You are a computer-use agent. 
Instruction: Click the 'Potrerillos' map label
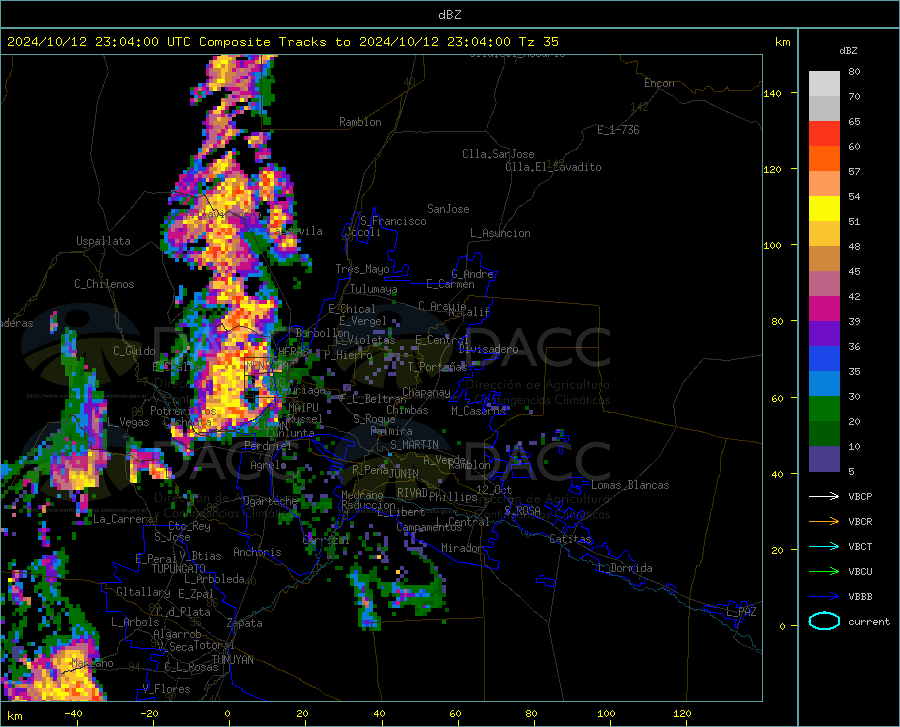click(x=183, y=411)
